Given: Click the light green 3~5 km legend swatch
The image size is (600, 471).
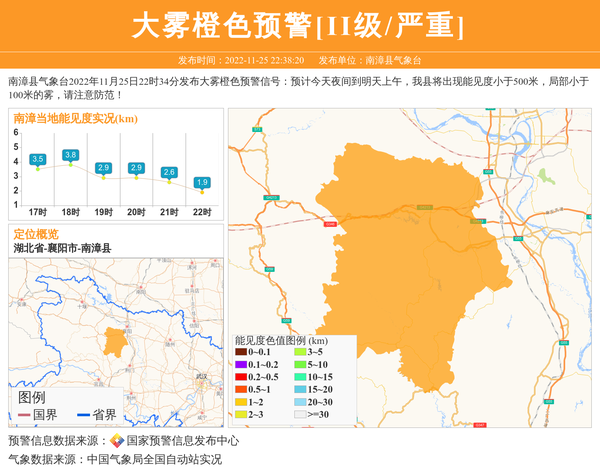Looking at the screenshot, I should point(300,352).
